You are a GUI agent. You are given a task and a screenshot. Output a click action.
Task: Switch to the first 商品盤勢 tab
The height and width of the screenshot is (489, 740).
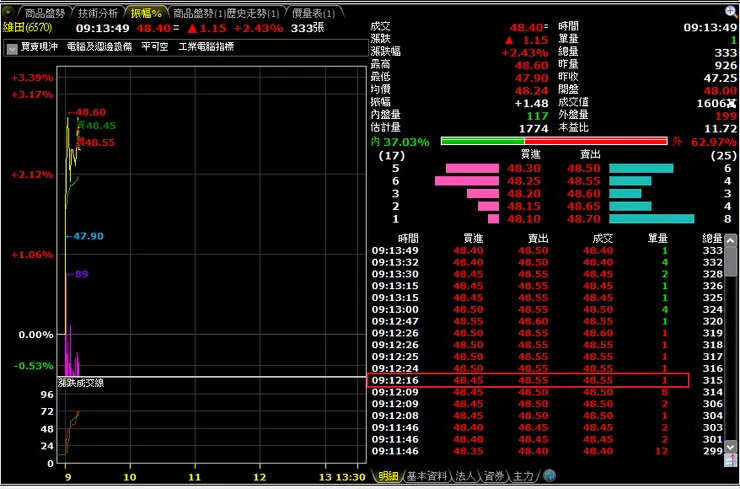(44, 13)
